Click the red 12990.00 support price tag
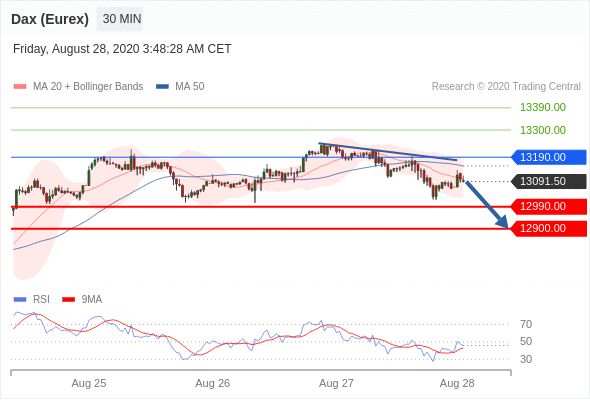590x400 pixels. [x=549, y=207]
